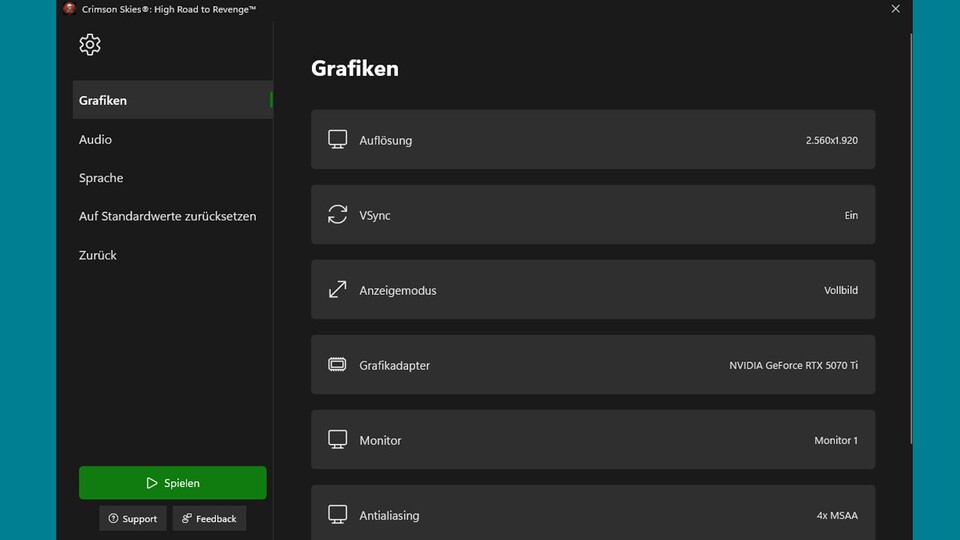Click the monitor icon beside Auflösung

pos(337,140)
